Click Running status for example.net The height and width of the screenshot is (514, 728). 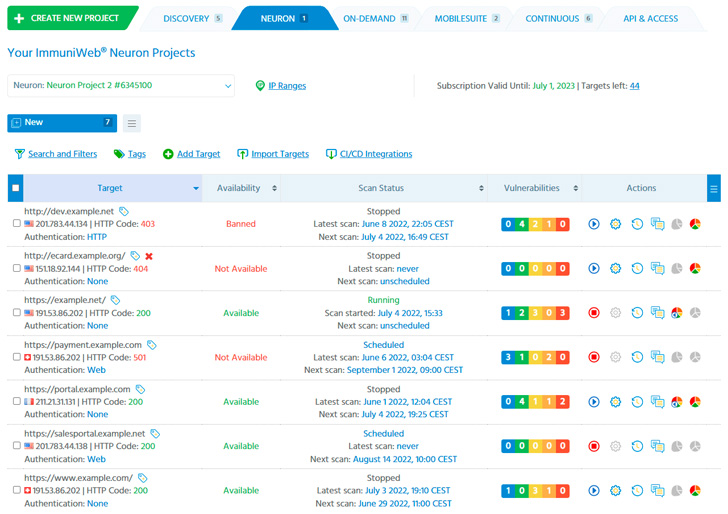click(x=384, y=300)
